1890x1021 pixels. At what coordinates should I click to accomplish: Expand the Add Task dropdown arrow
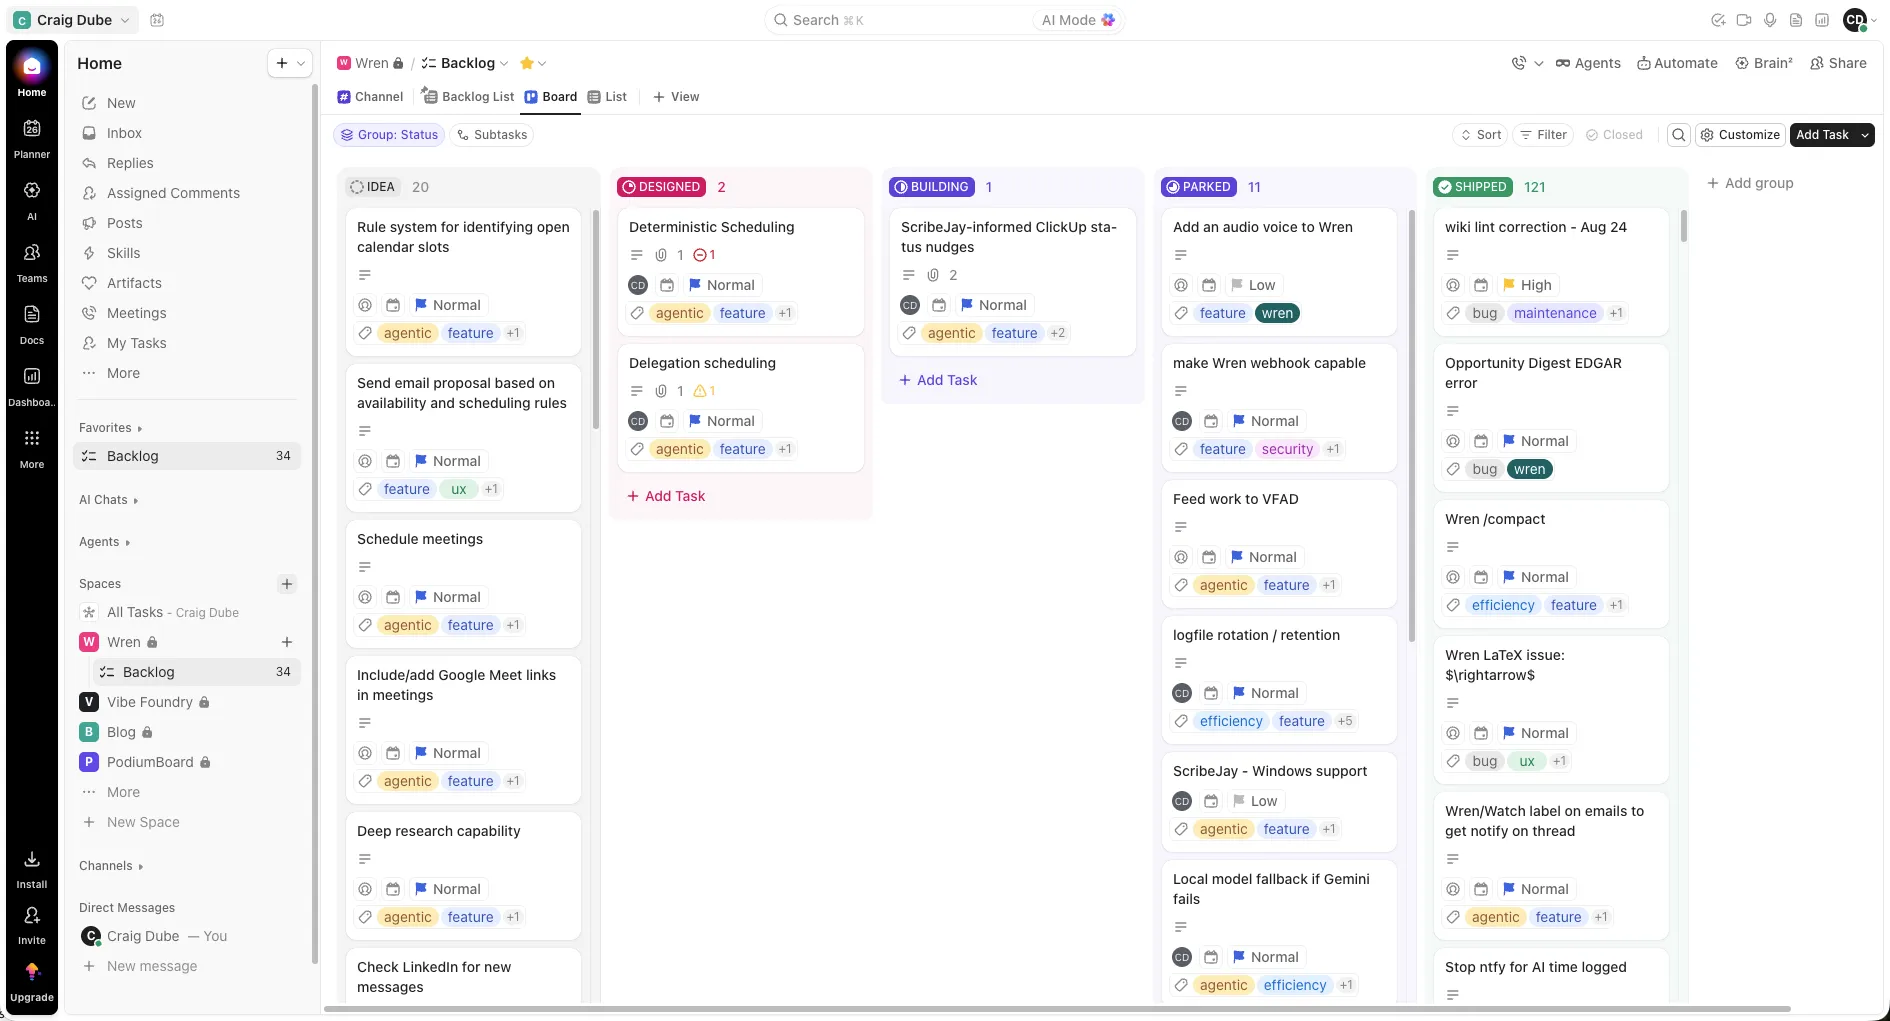click(1864, 135)
